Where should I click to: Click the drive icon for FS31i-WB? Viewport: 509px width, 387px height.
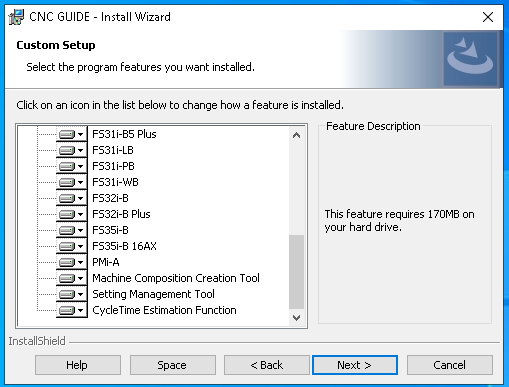click(x=71, y=182)
